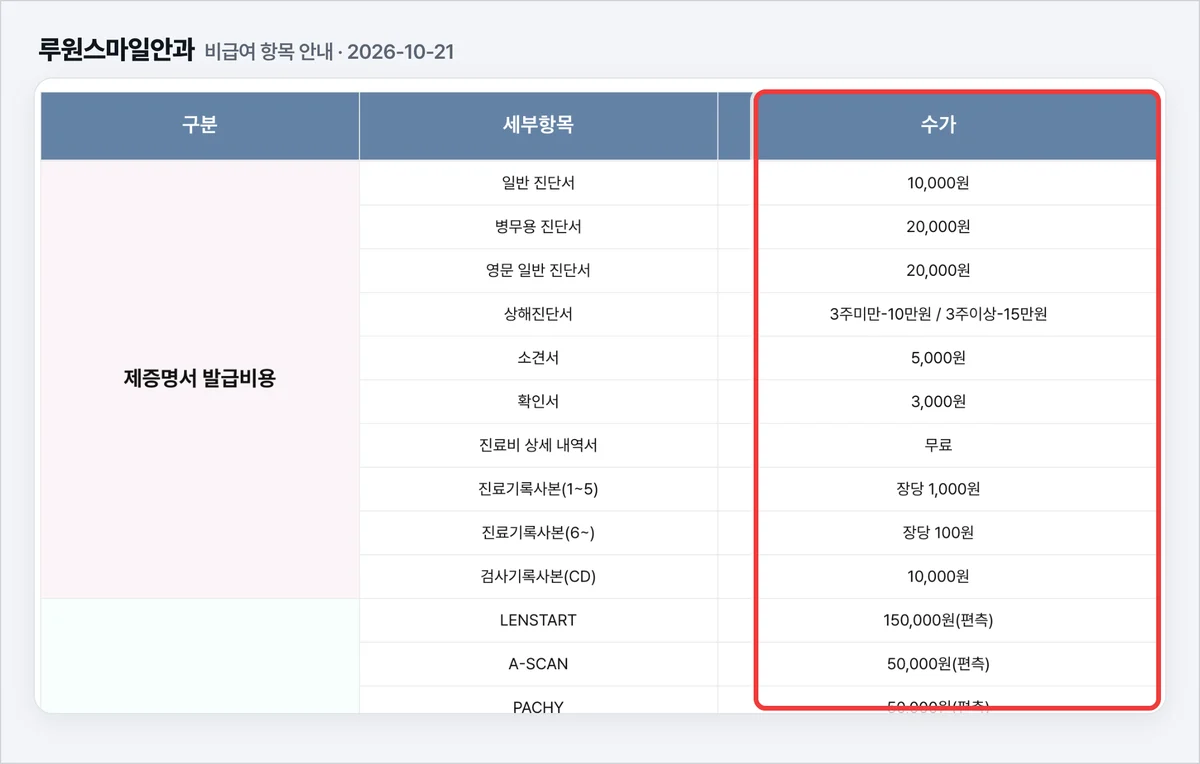Select the 진료기록사본(1~5) item cell
Image resolution: width=1200 pixels, height=764 pixels.
pos(538,489)
